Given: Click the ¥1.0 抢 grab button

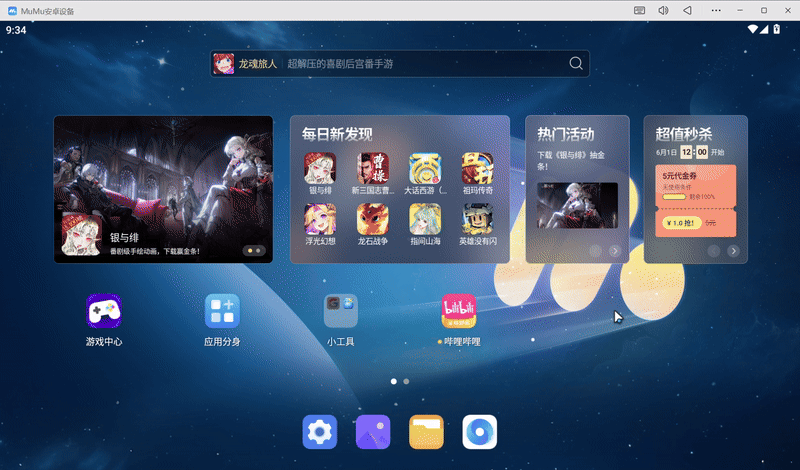Looking at the screenshot, I should click(x=680, y=224).
